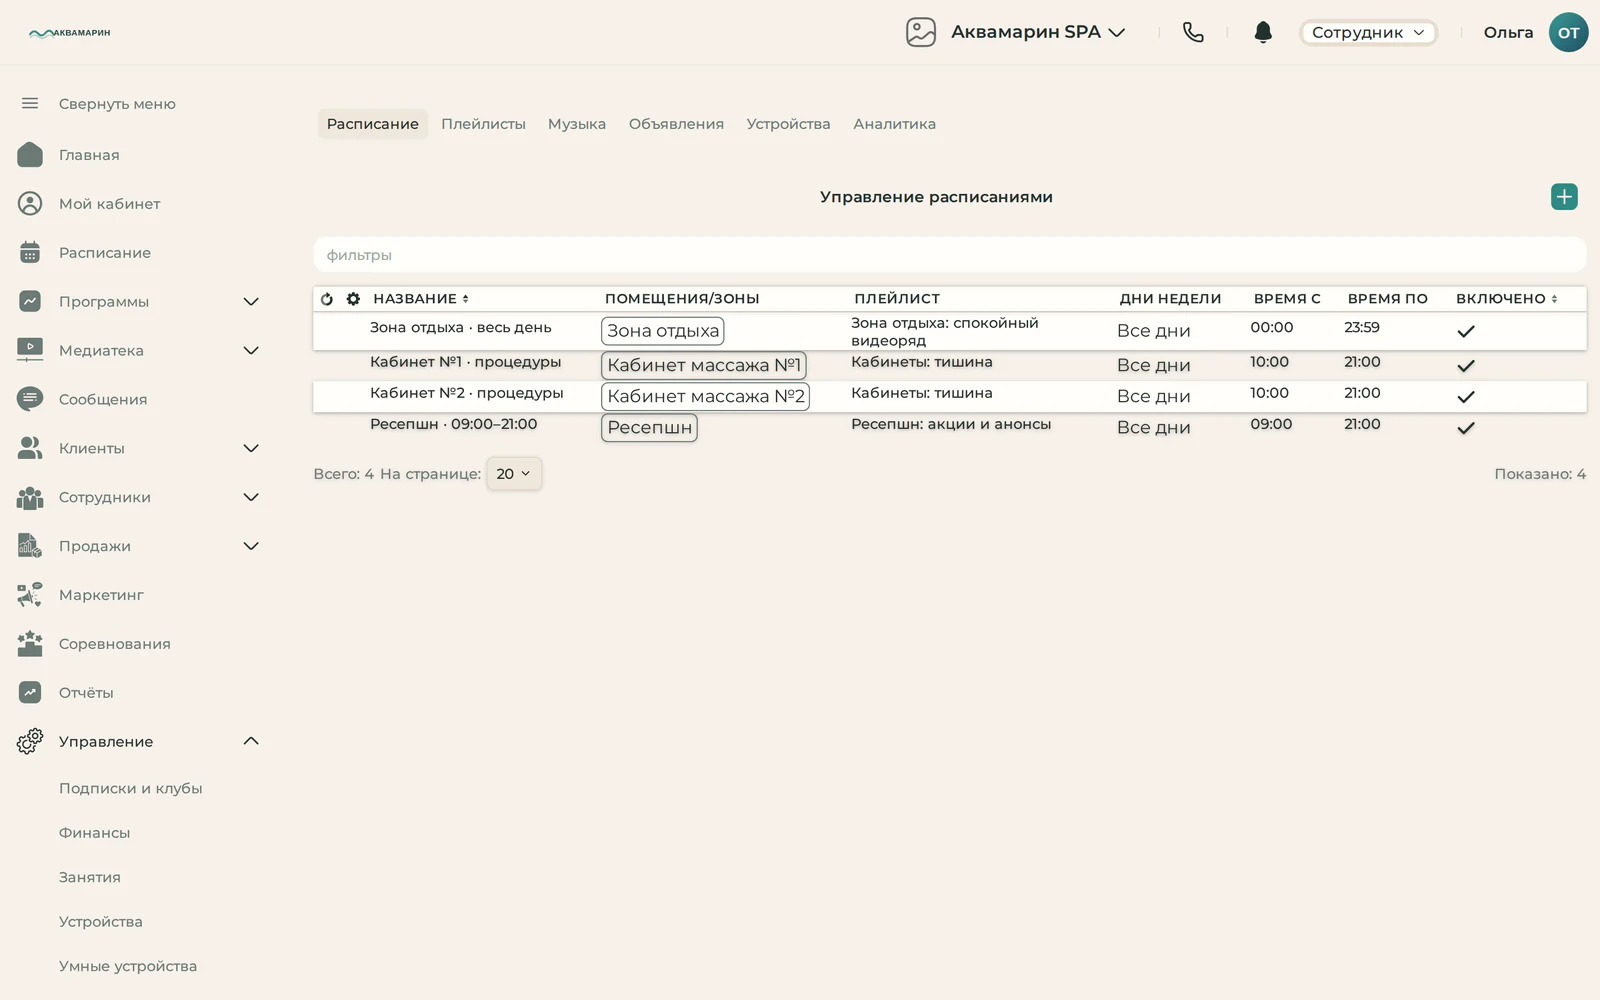Click the Маркетинг megaphone icon
The width and height of the screenshot is (1600, 1000).
coord(30,594)
